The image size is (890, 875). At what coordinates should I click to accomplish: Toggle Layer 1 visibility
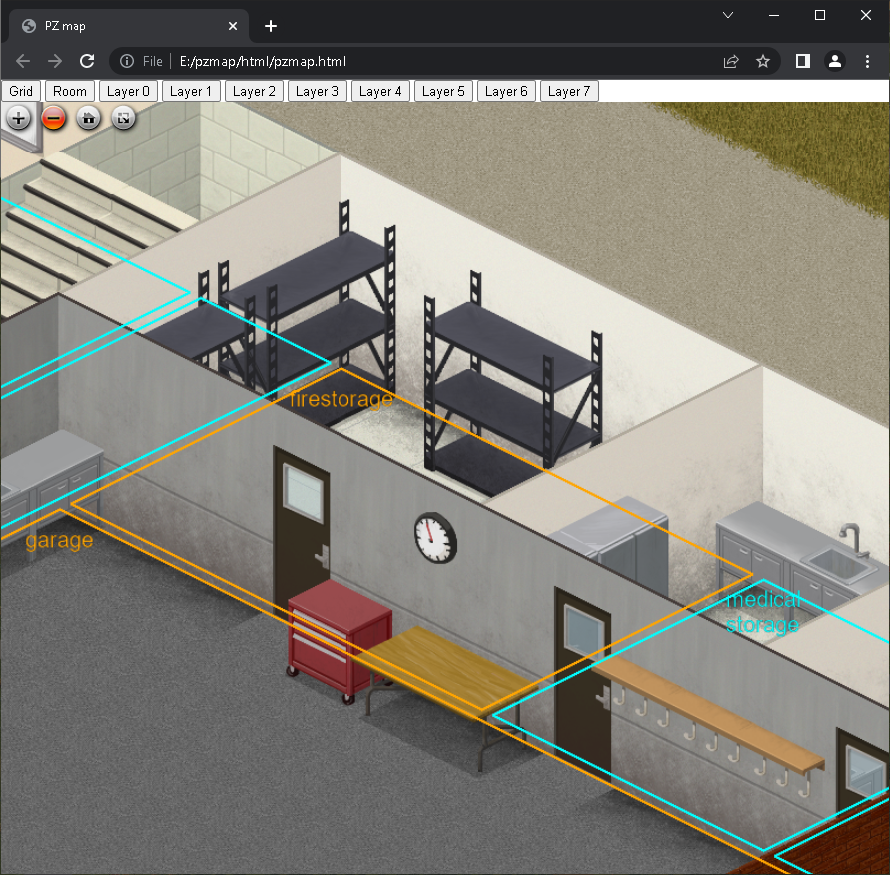coord(191,91)
